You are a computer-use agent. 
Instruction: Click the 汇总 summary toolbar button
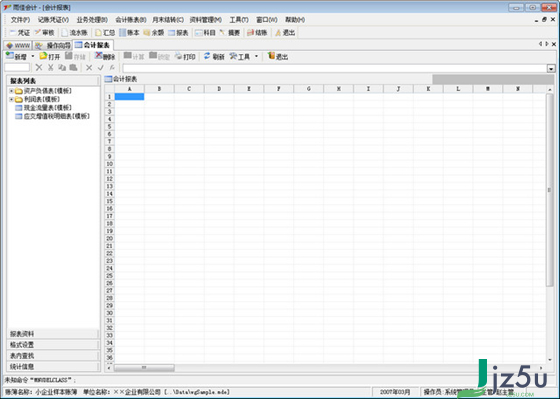coord(105,33)
